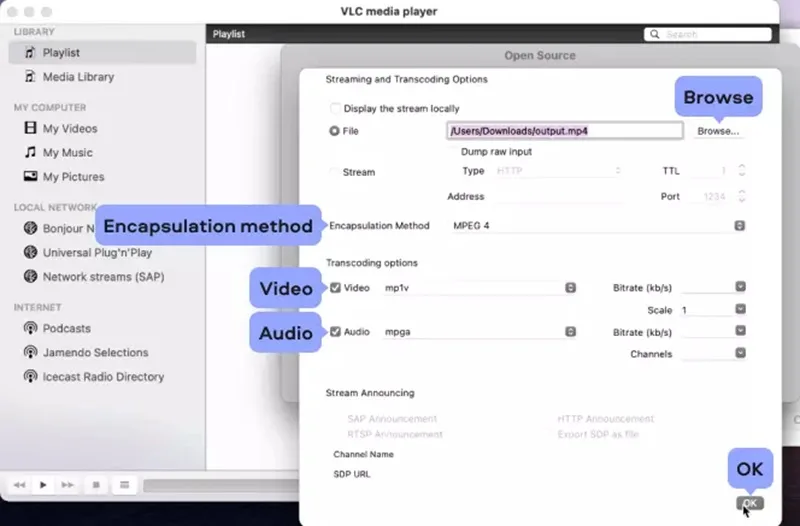Screen dimensions: 800x526
Task: Open the Scale dropdown
Action: click(x=740, y=309)
